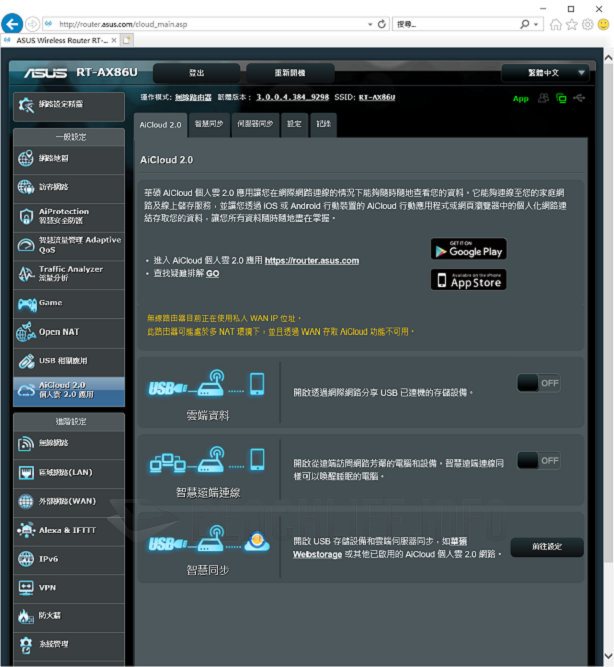The height and width of the screenshot is (667, 614).
Task: Open the network setup wizard icon item
Action: pos(26,105)
